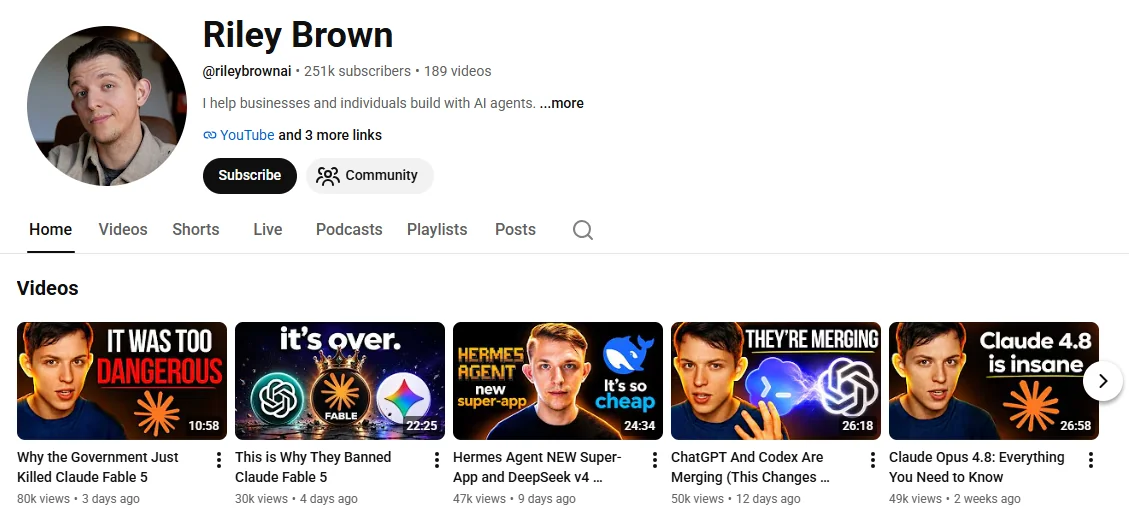Open options menu for 'Claude Opus 4.8' video
Screen dimensions: 1129x527
coord(1091,460)
